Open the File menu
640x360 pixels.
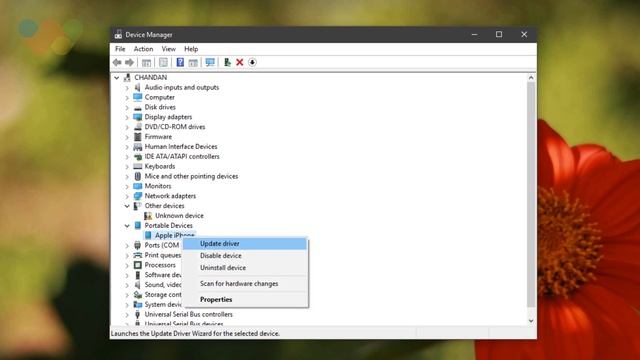click(x=120, y=49)
